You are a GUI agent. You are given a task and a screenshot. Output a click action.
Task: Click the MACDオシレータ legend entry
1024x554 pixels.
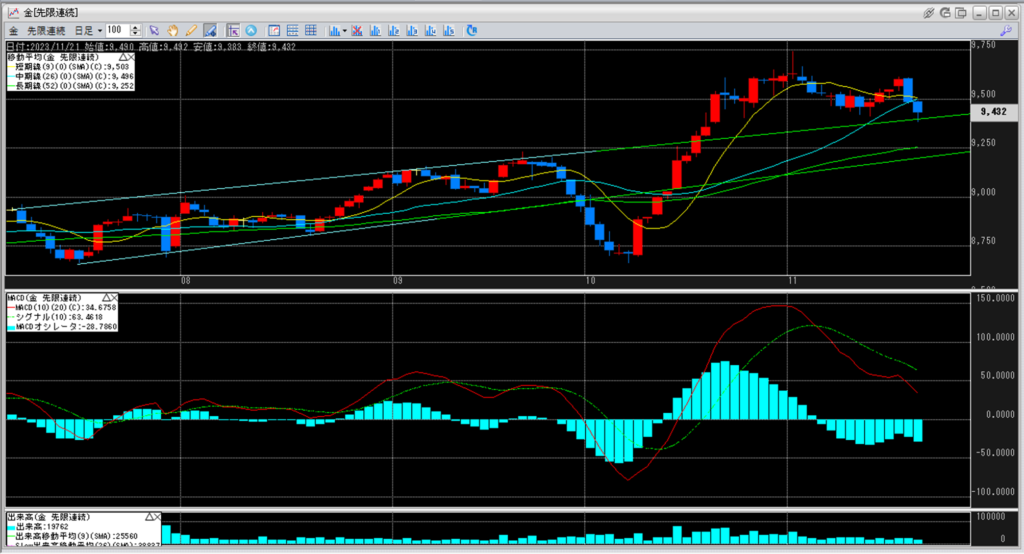pyautogui.click(x=62, y=327)
